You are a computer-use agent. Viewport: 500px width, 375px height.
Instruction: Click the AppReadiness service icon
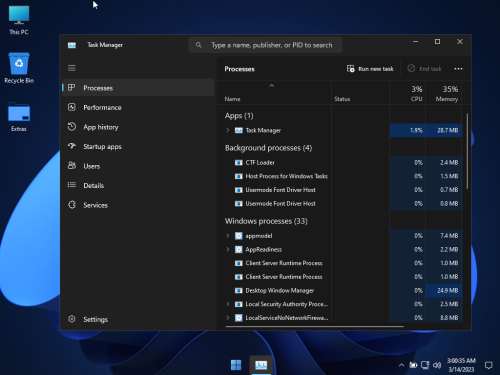(x=238, y=249)
